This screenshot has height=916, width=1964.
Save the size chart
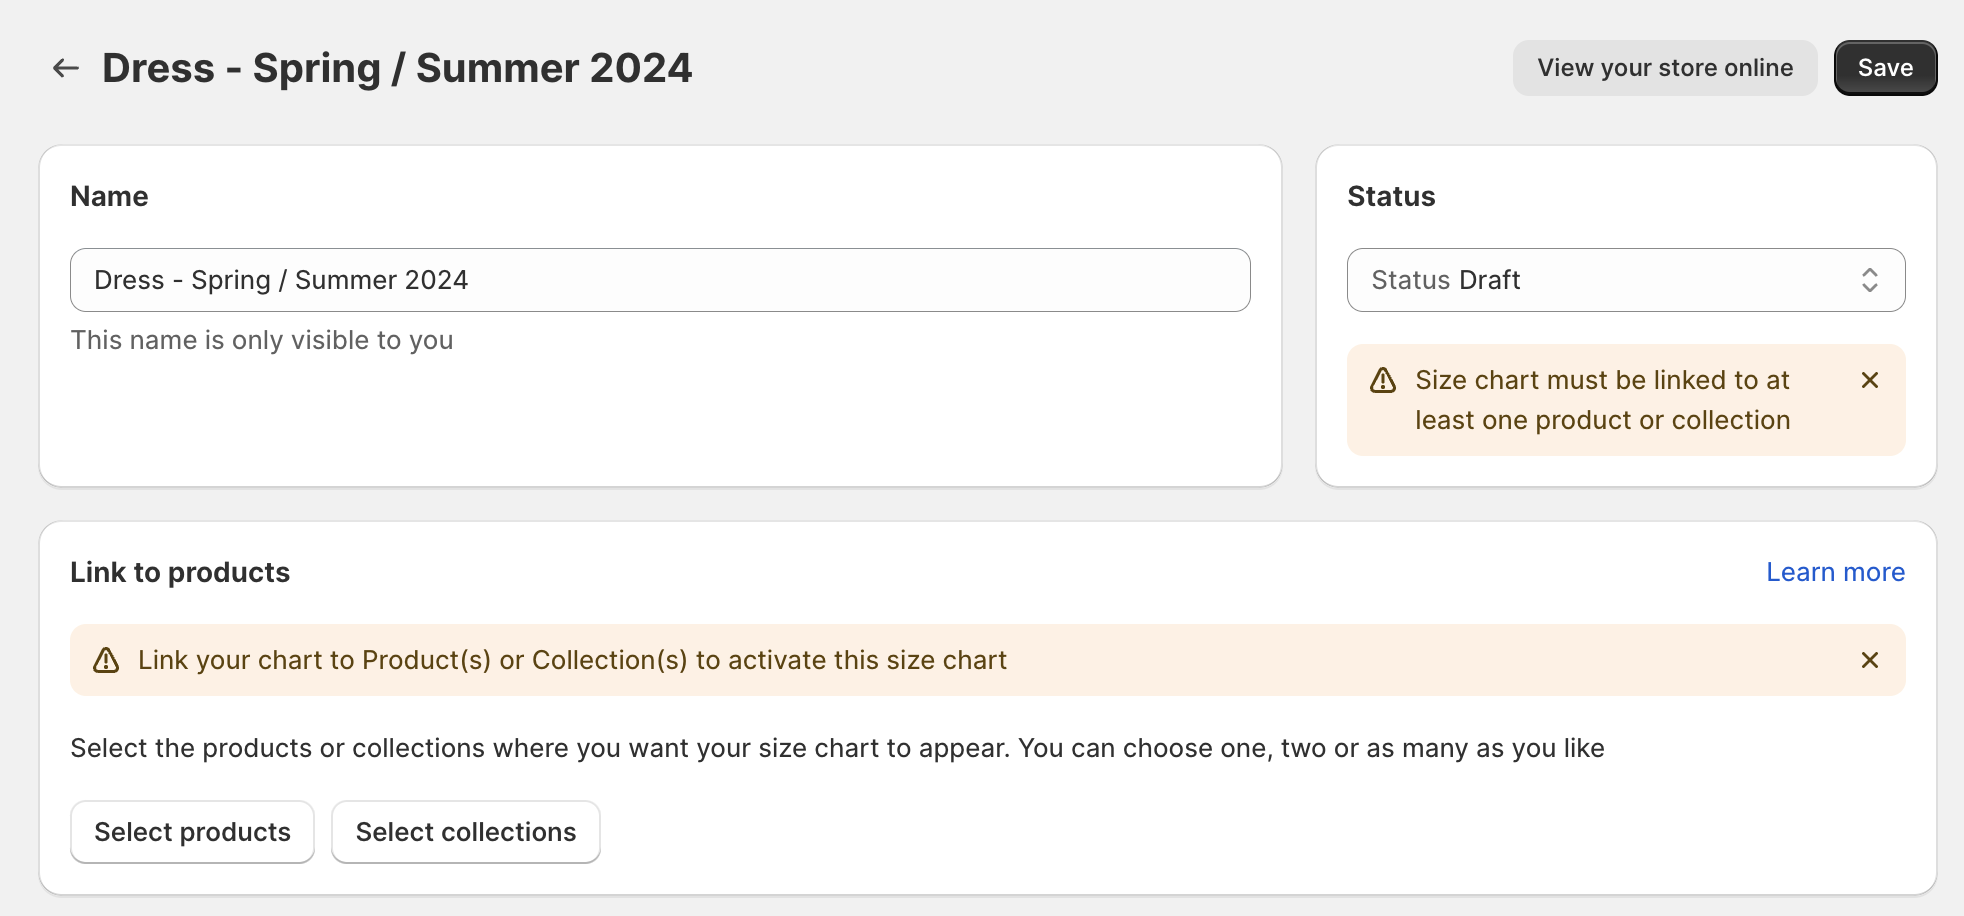[x=1885, y=68]
